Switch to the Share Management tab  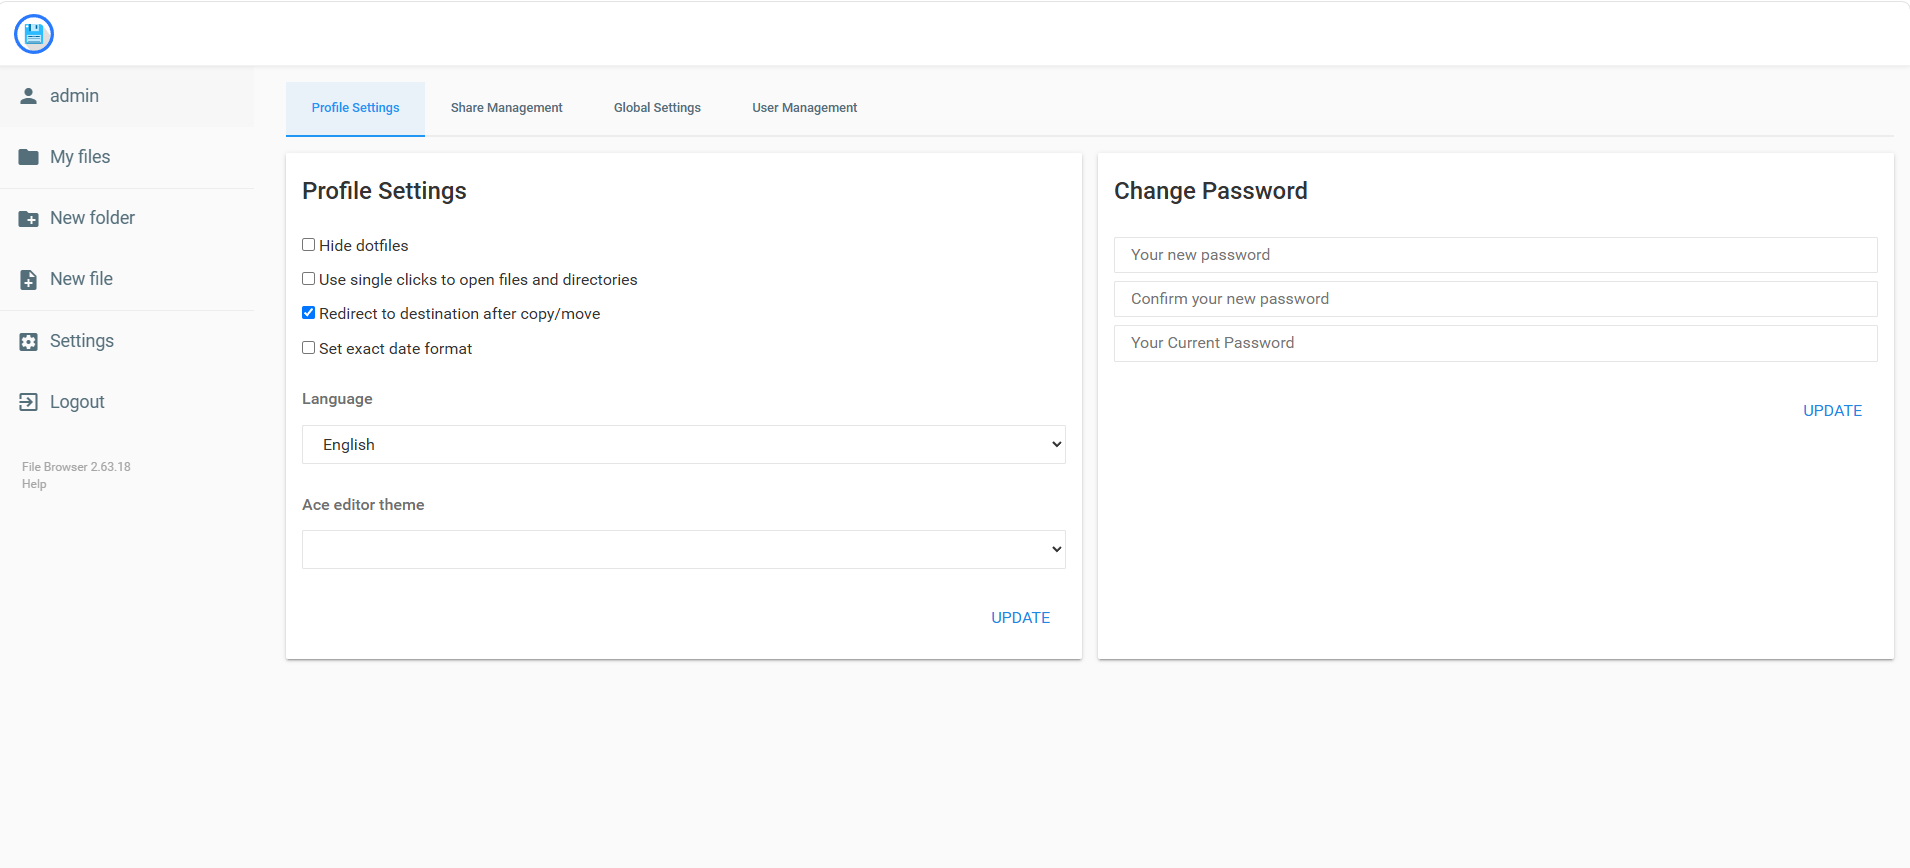(507, 108)
